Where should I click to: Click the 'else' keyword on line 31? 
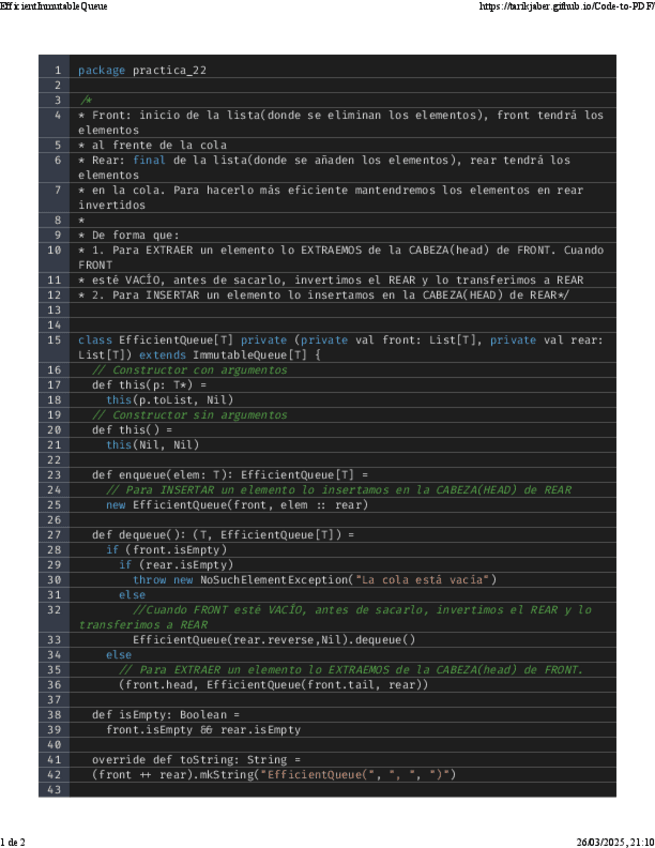coord(133,595)
